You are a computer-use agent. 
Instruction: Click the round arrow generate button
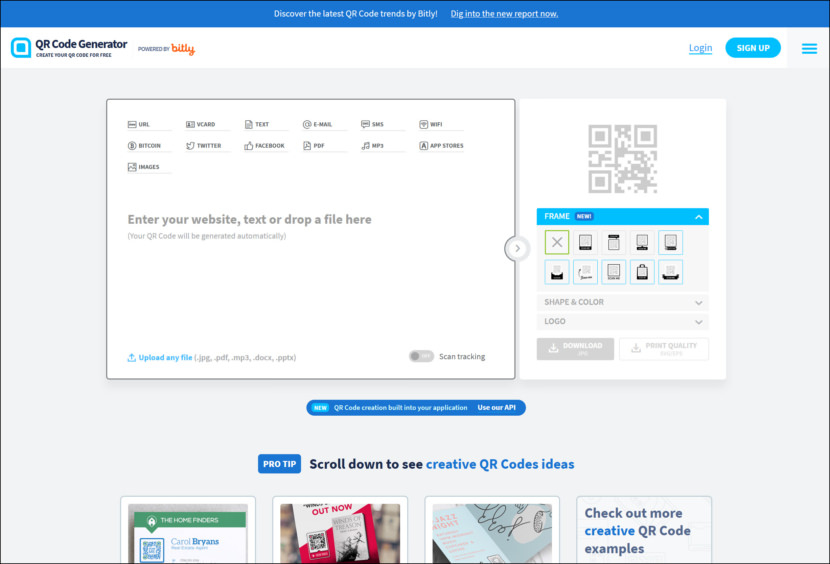pyautogui.click(x=517, y=248)
